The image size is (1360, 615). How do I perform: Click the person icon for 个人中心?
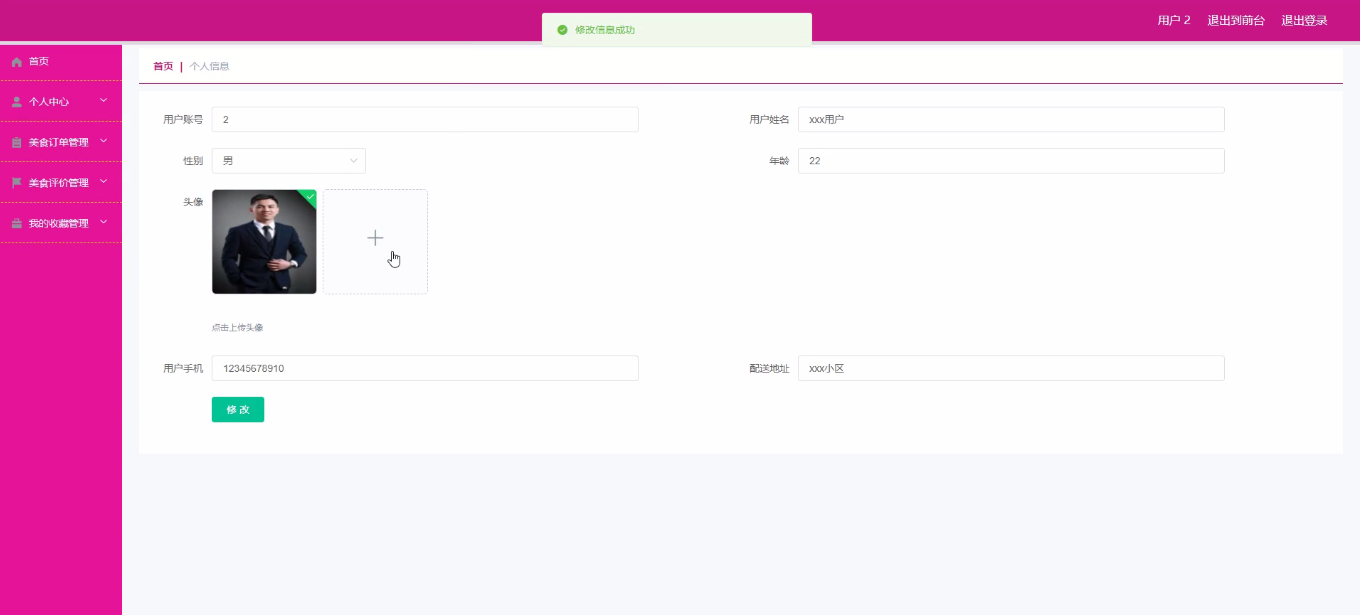click(16, 102)
